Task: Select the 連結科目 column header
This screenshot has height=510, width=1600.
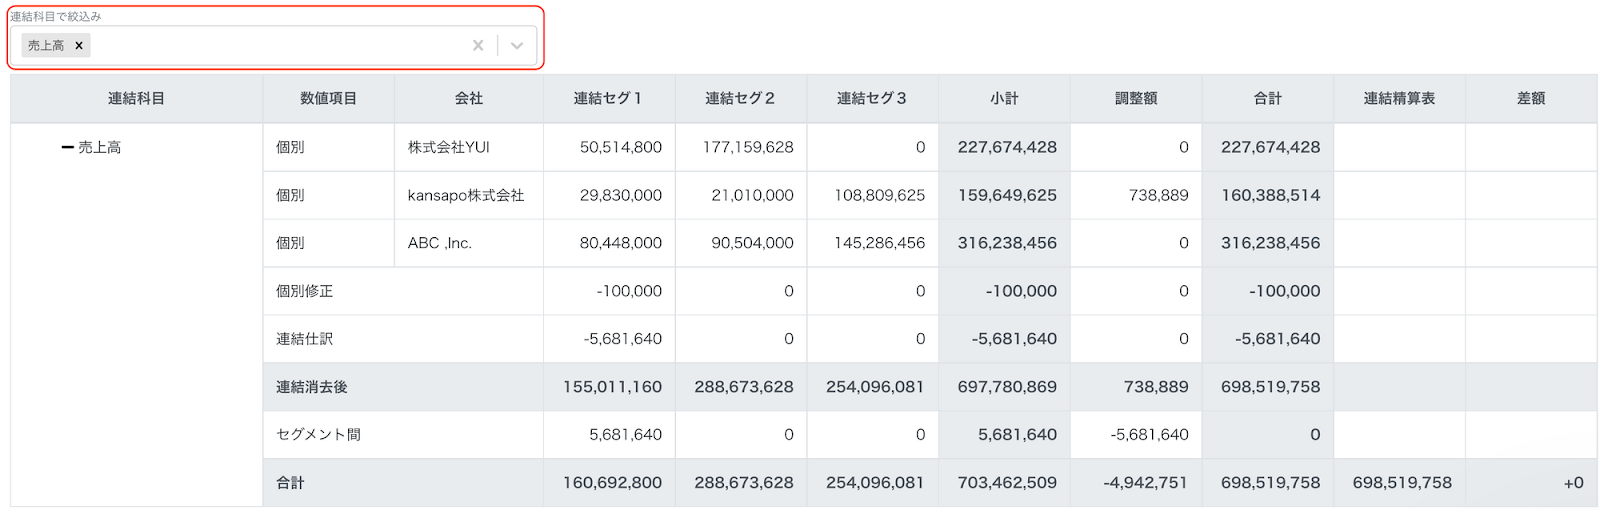Action: pos(137,99)
